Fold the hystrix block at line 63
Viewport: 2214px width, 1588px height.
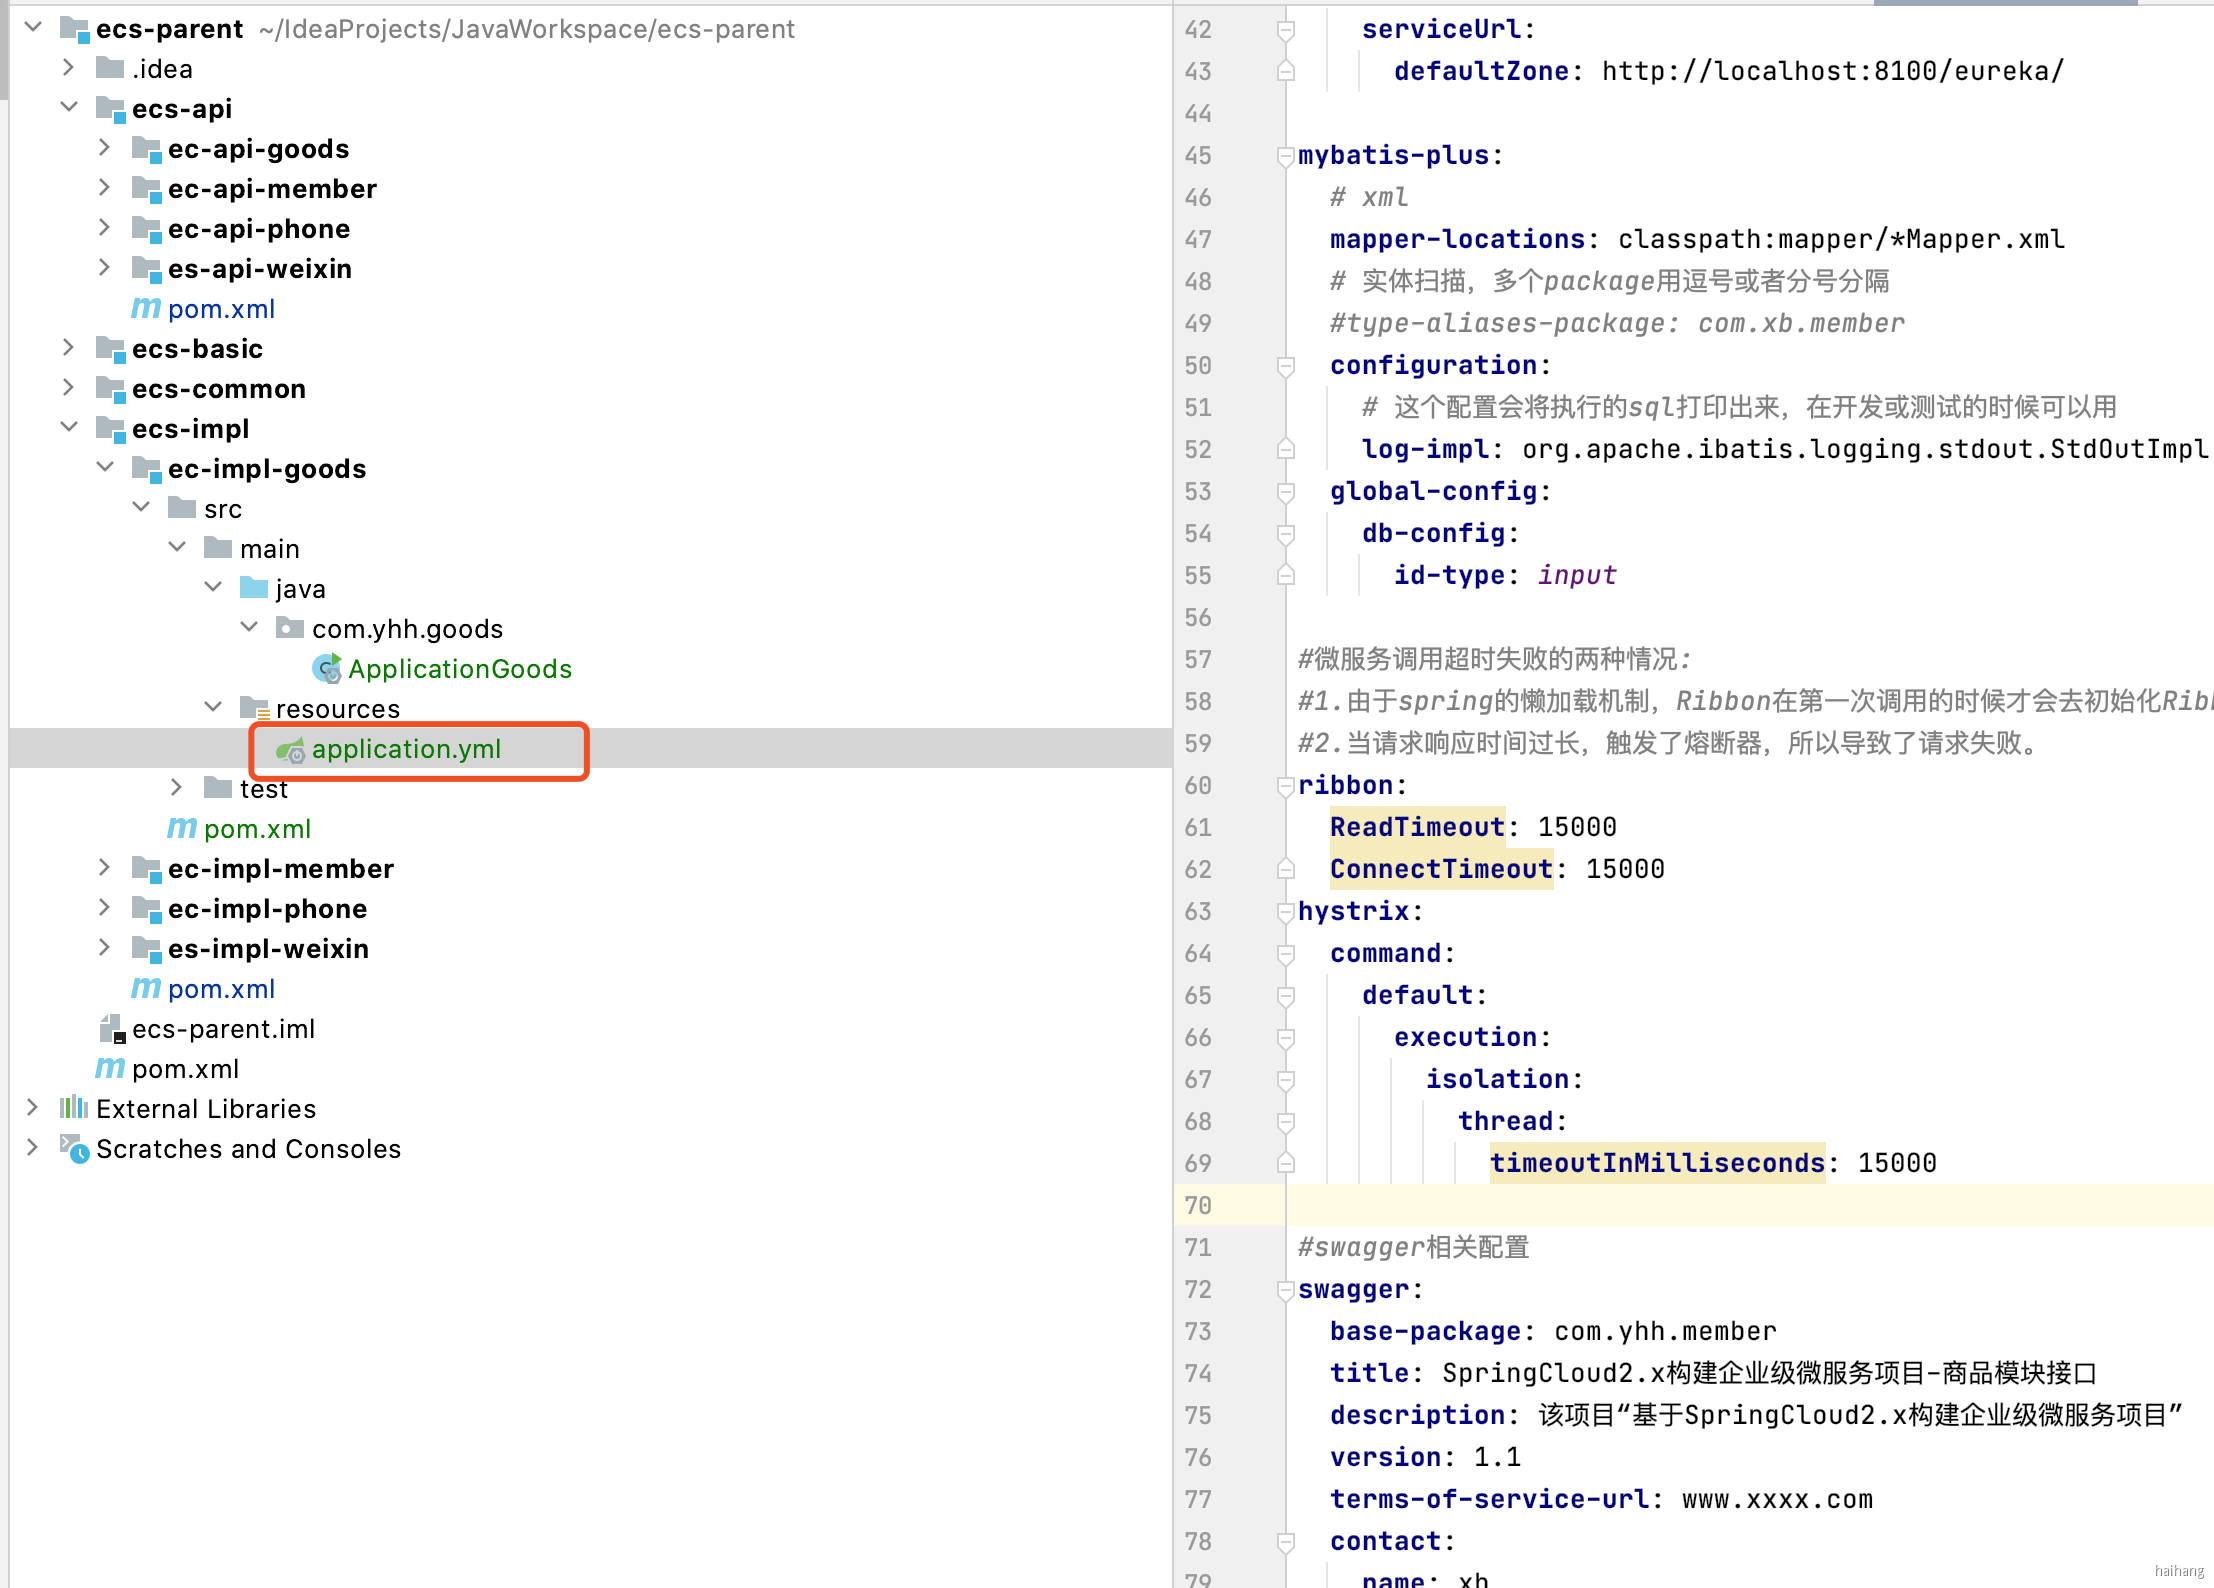[x=1285, y=912]
